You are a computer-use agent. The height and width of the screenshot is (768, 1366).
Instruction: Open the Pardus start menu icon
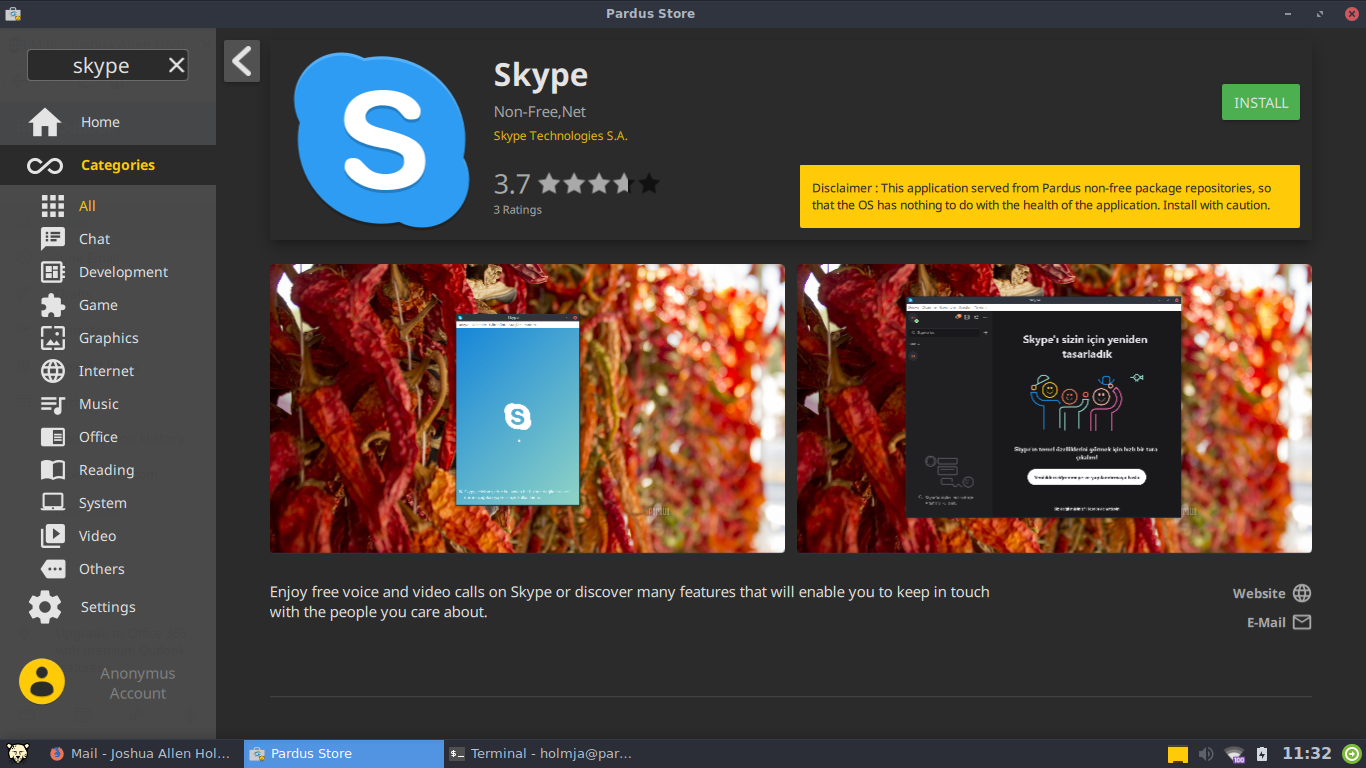click(17, 754)
